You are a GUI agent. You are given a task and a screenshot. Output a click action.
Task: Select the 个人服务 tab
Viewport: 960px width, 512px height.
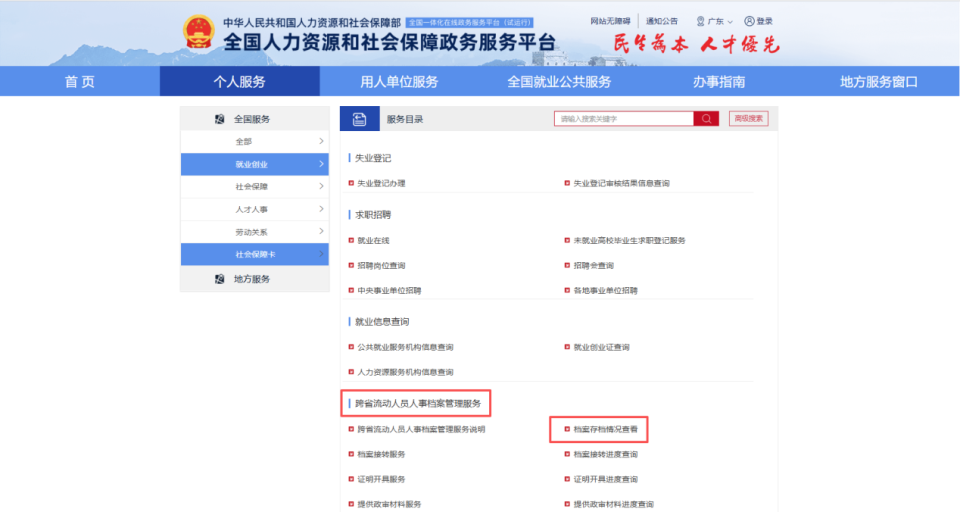(x=239, y=81)
